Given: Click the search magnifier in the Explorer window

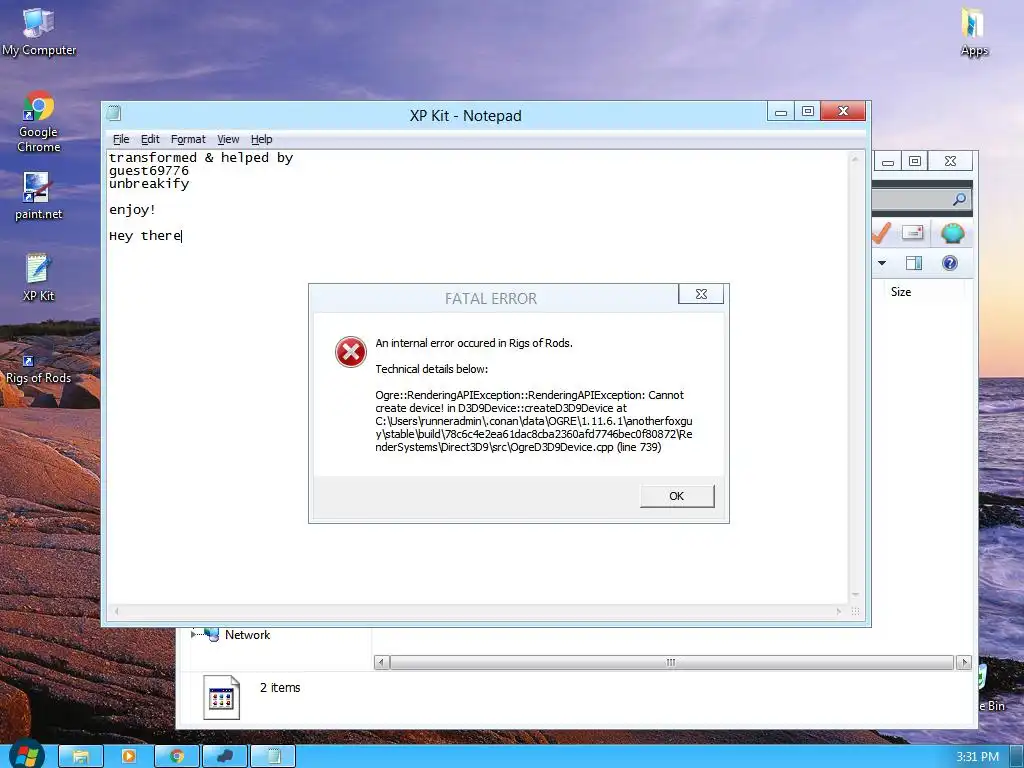Looking at the screenshot, I should tap(959, 199).
